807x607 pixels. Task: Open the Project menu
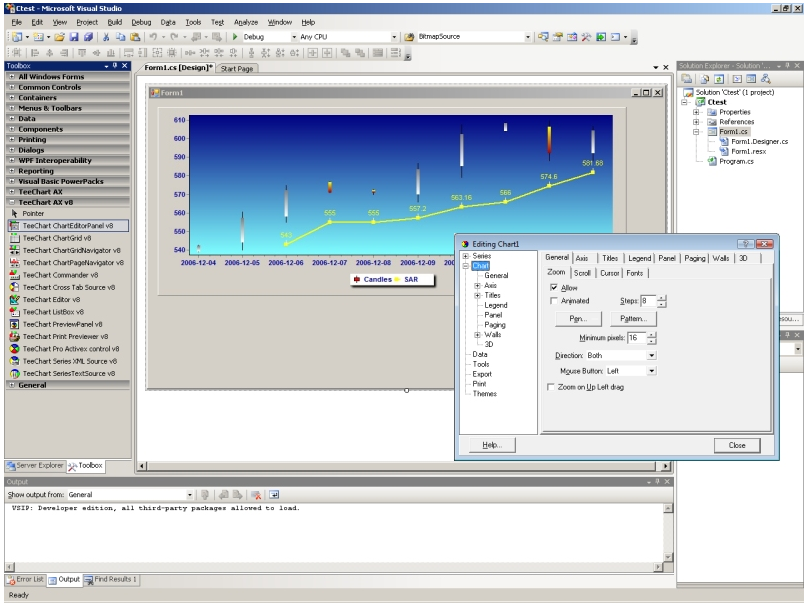coord(87,22)
